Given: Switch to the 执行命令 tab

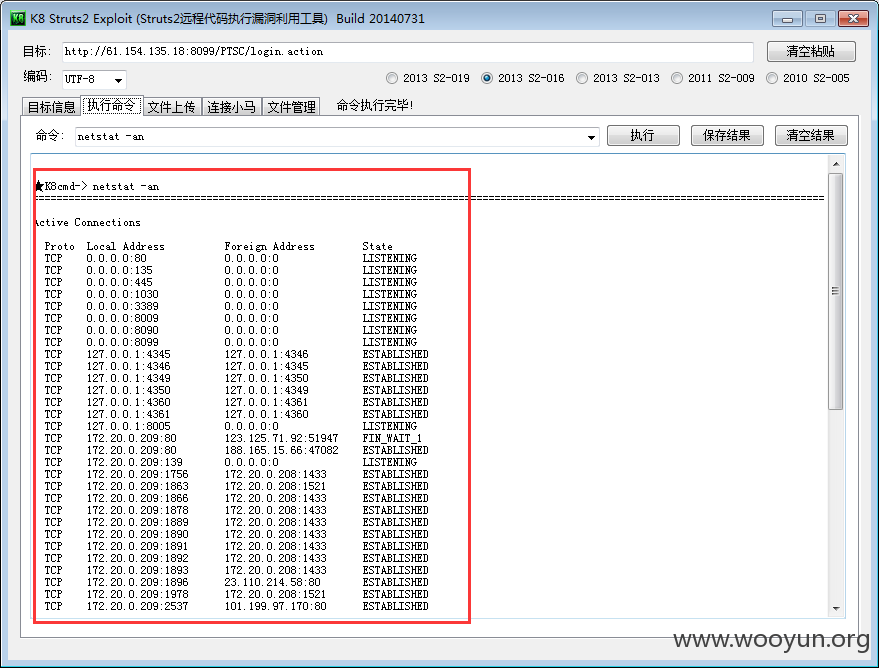Looking at the screenshot, I should click(112, 105).
